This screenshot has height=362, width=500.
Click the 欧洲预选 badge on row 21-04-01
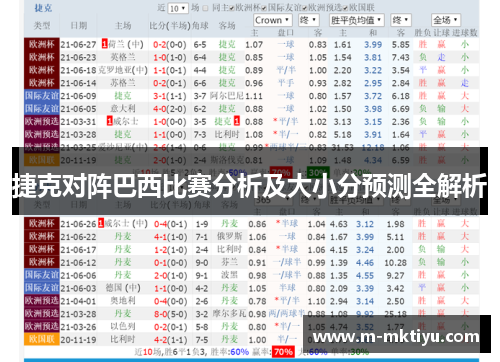(x=42, y=301)
